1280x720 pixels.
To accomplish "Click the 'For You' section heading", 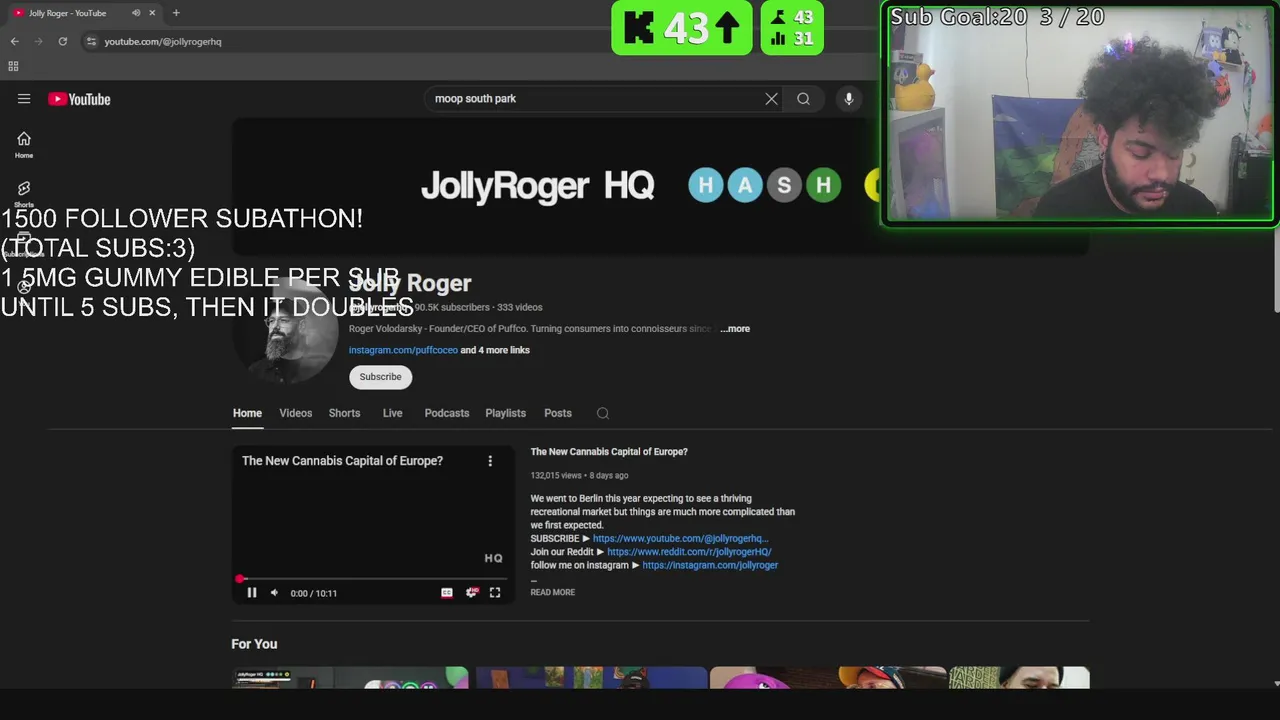I will (x=254, y=644).
